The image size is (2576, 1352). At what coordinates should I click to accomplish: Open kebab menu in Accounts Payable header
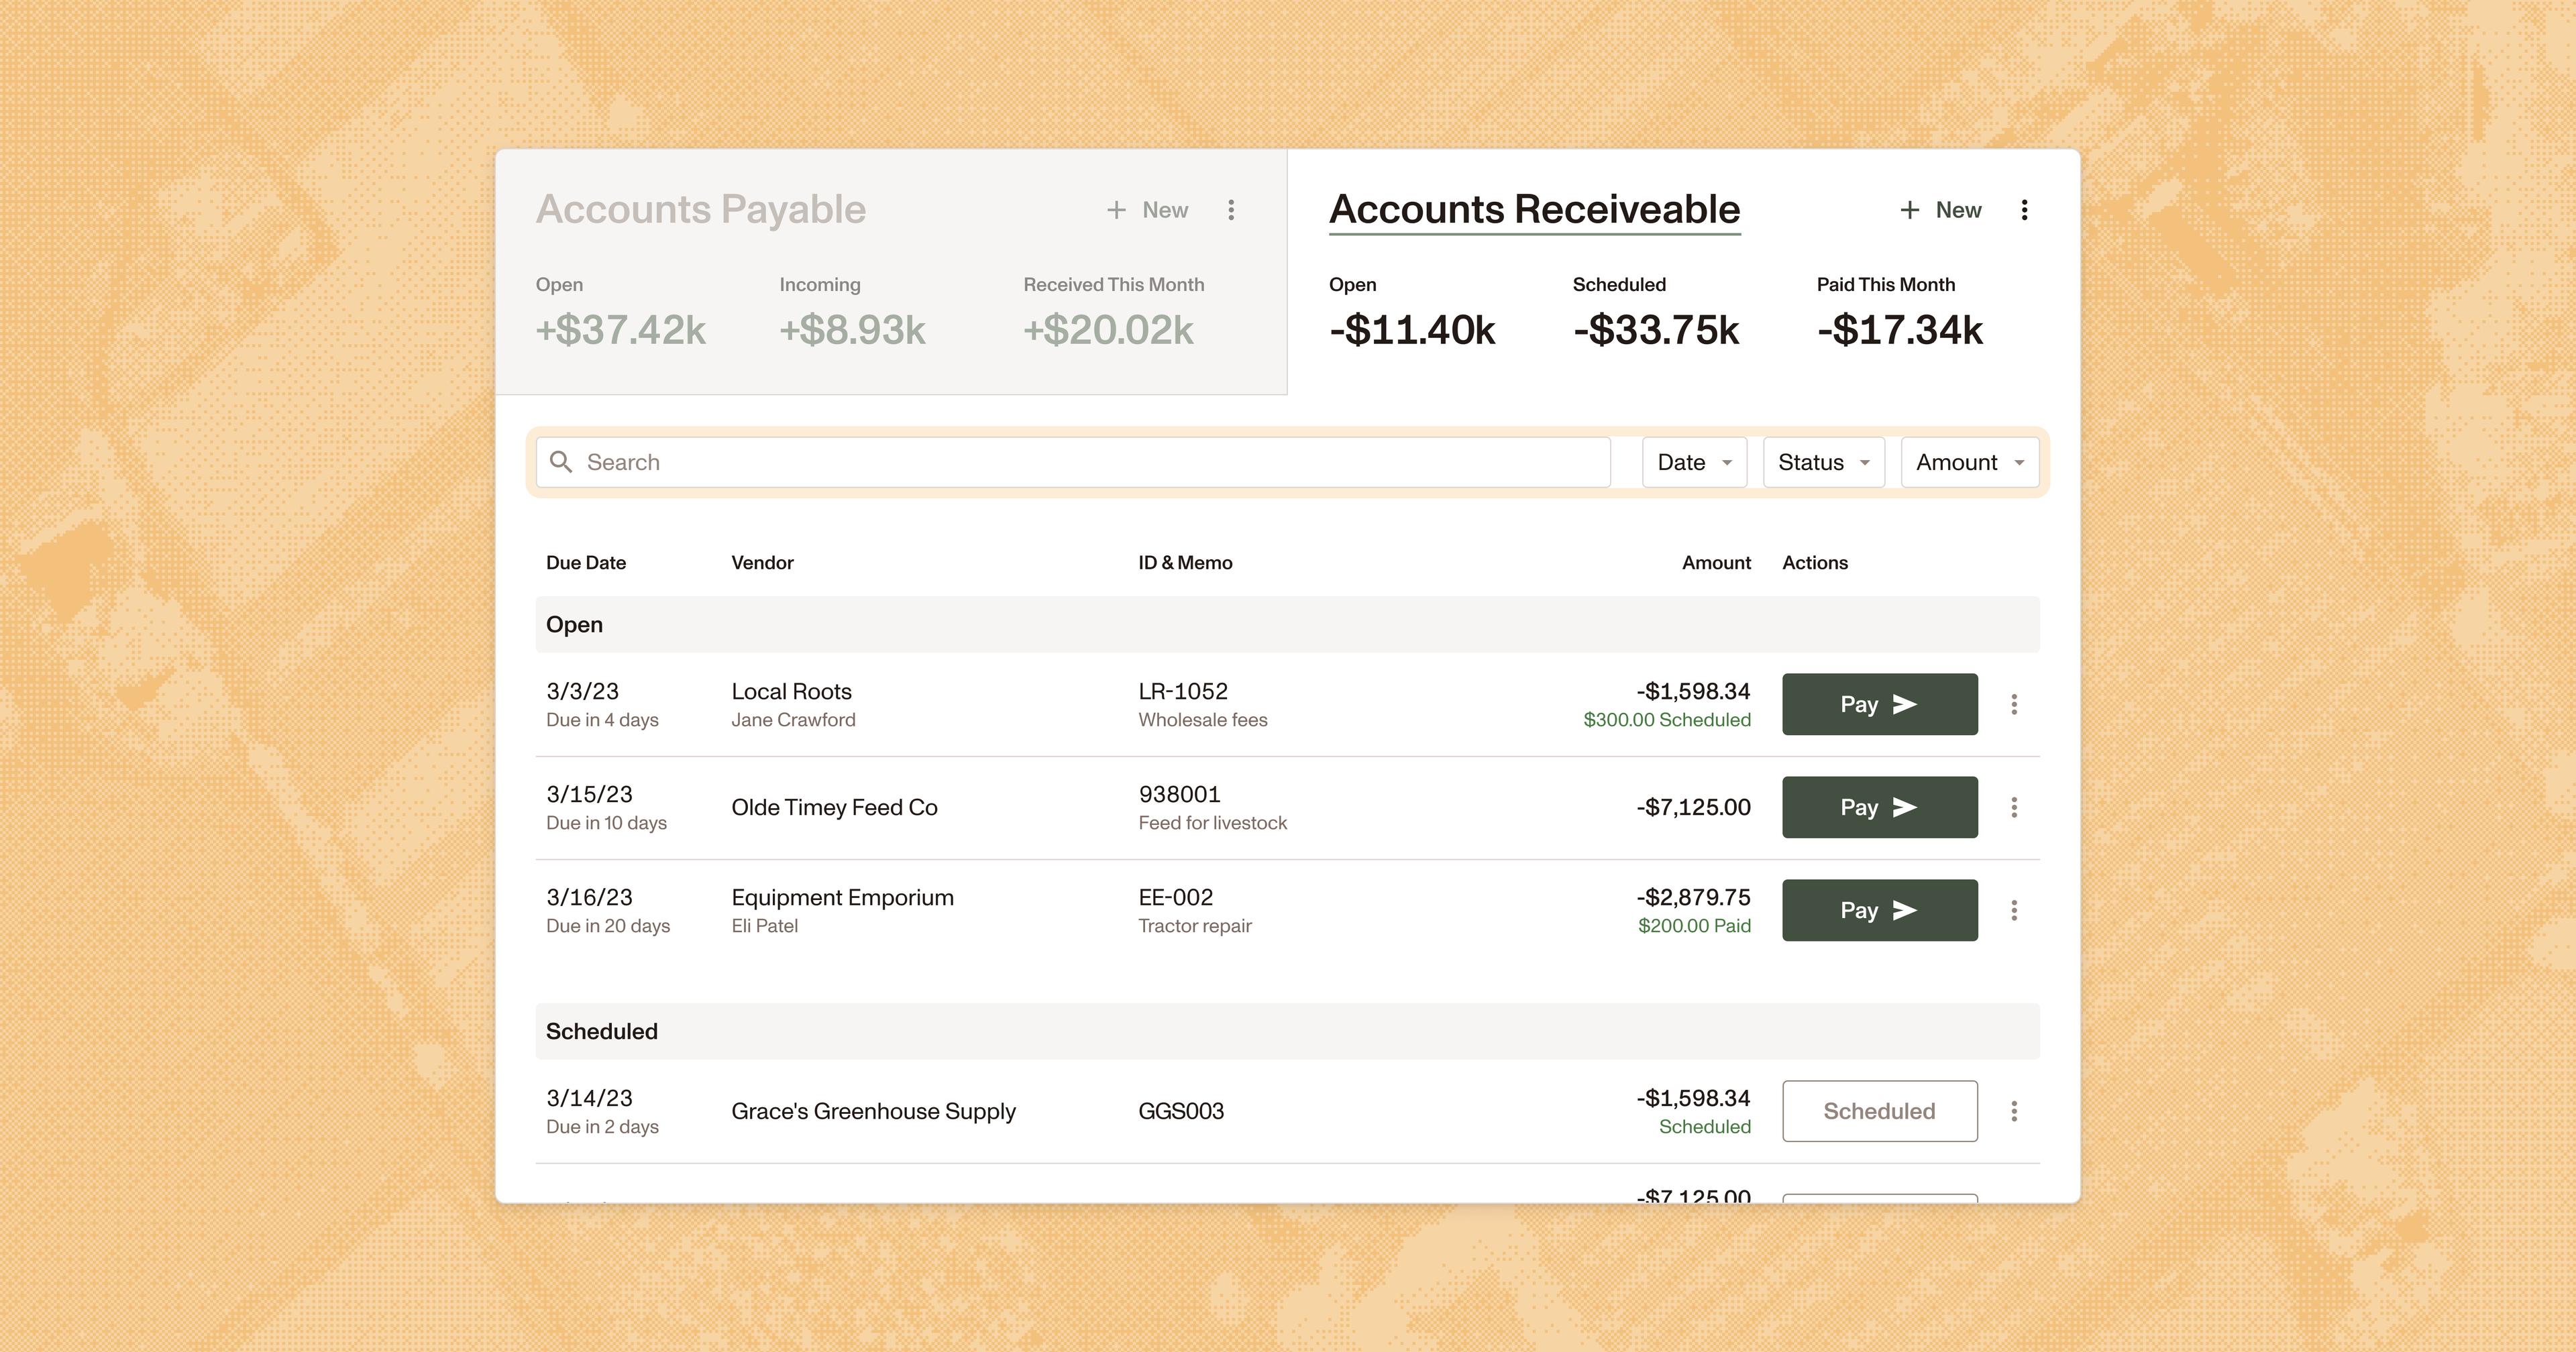[1231, 210]
